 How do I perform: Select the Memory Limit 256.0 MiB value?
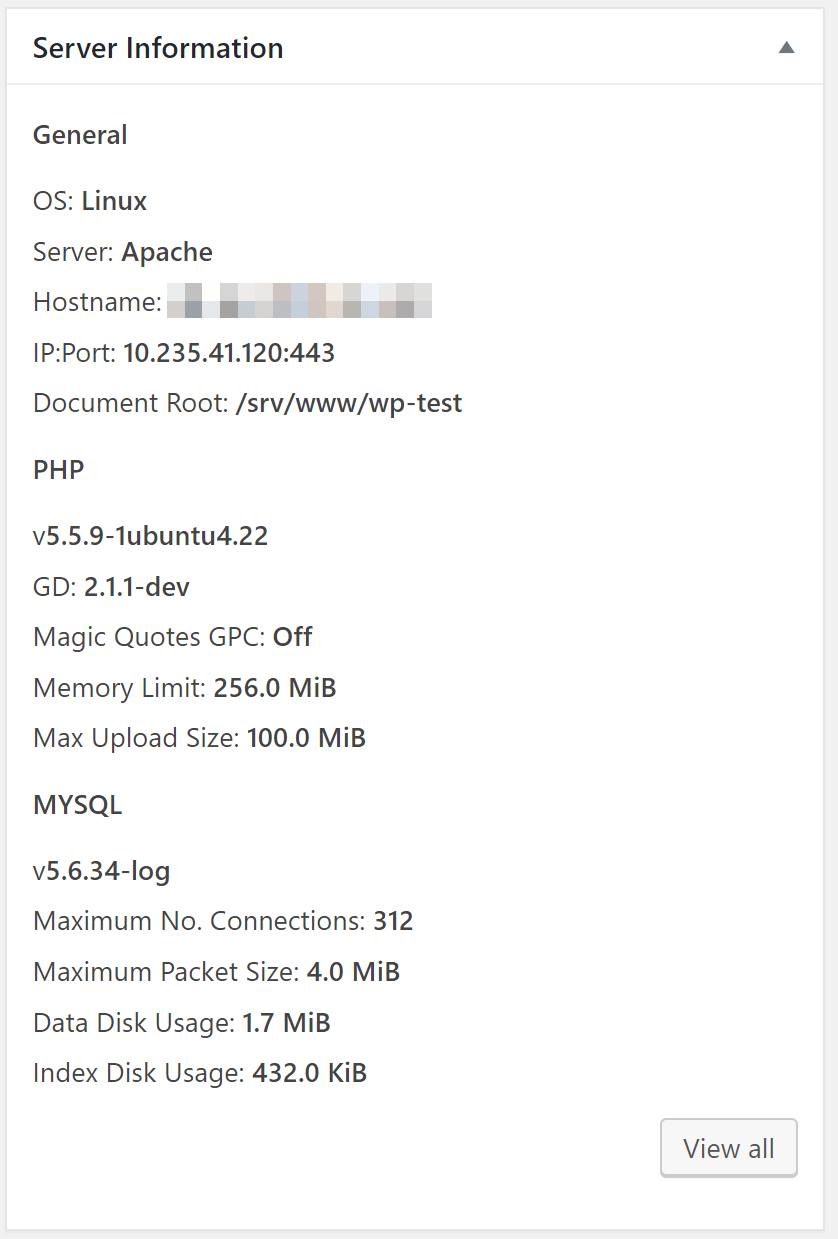[275, 688]
